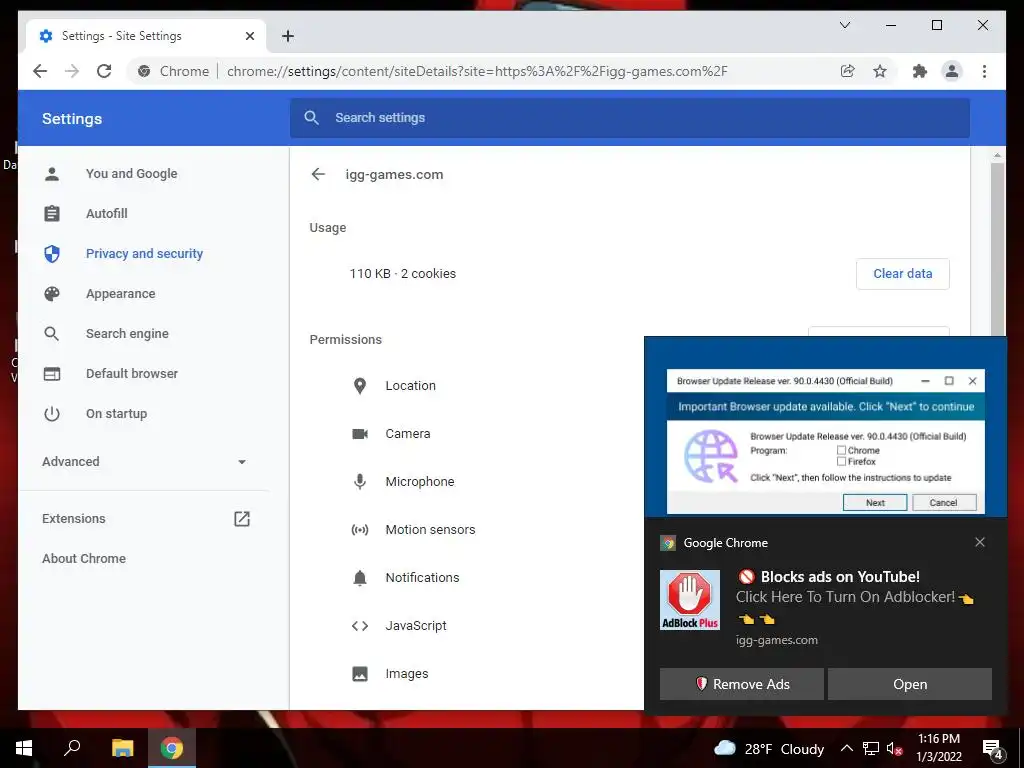Tick the Firefox program checkbox
Viewport: 1024px width, 768px height.
(841, 461)
